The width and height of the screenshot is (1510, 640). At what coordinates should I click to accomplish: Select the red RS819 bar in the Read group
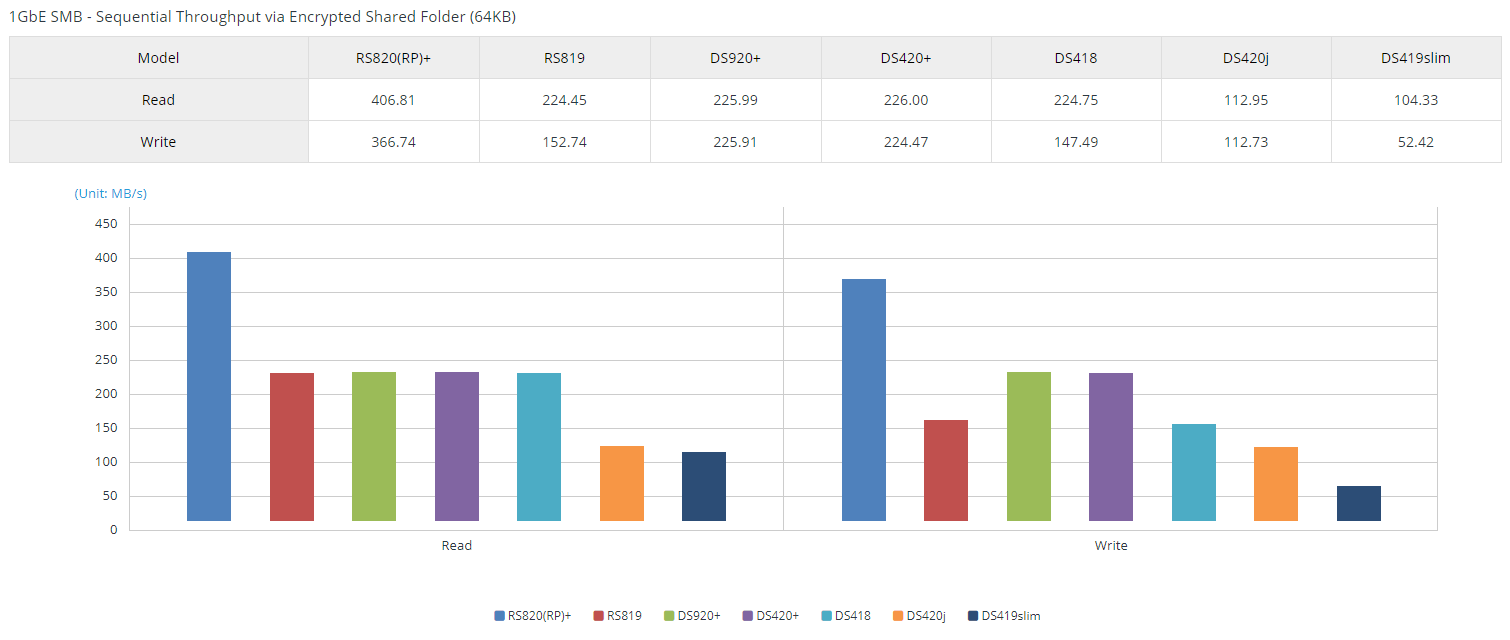pyautogui.click(x=292, y=447)
